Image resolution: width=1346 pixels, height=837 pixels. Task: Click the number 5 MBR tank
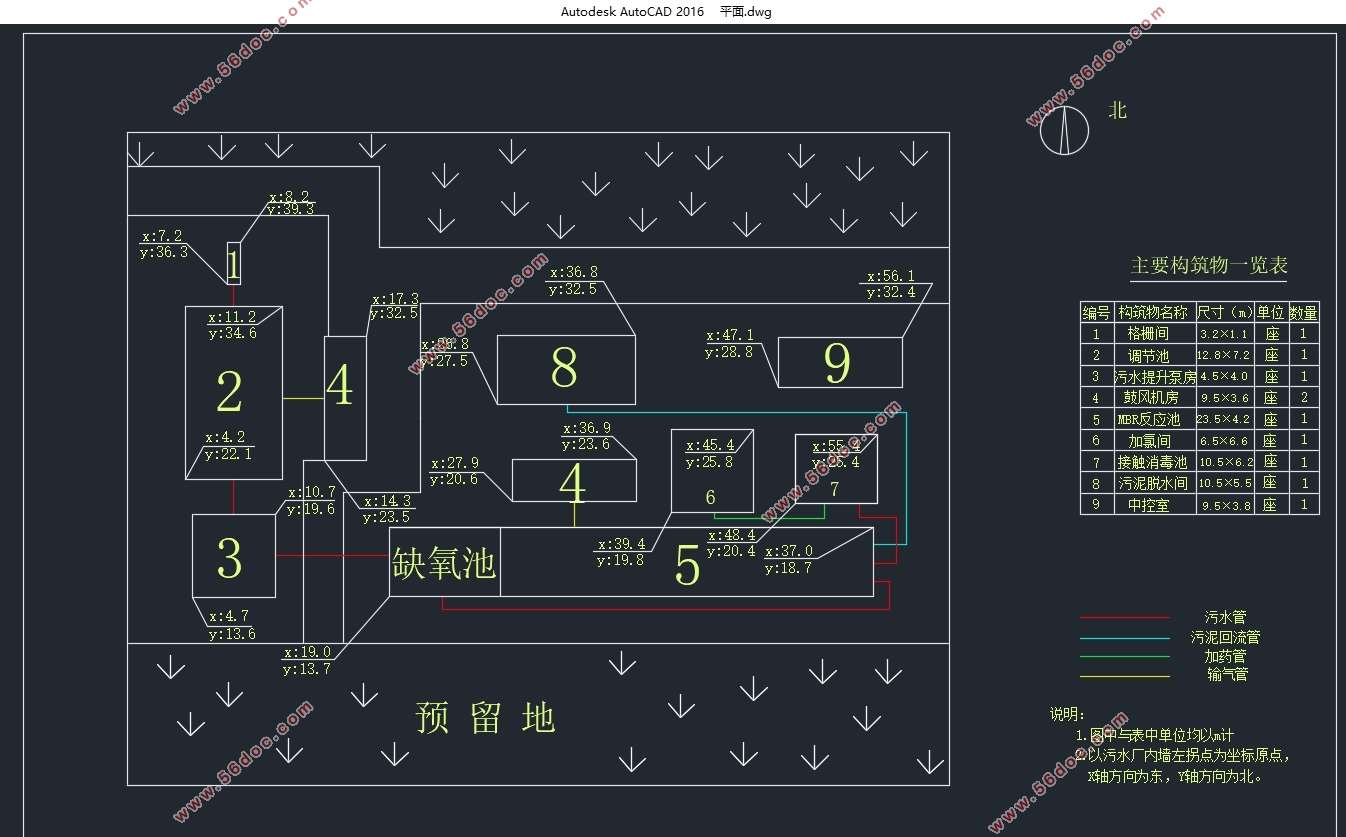click(686, 562)
